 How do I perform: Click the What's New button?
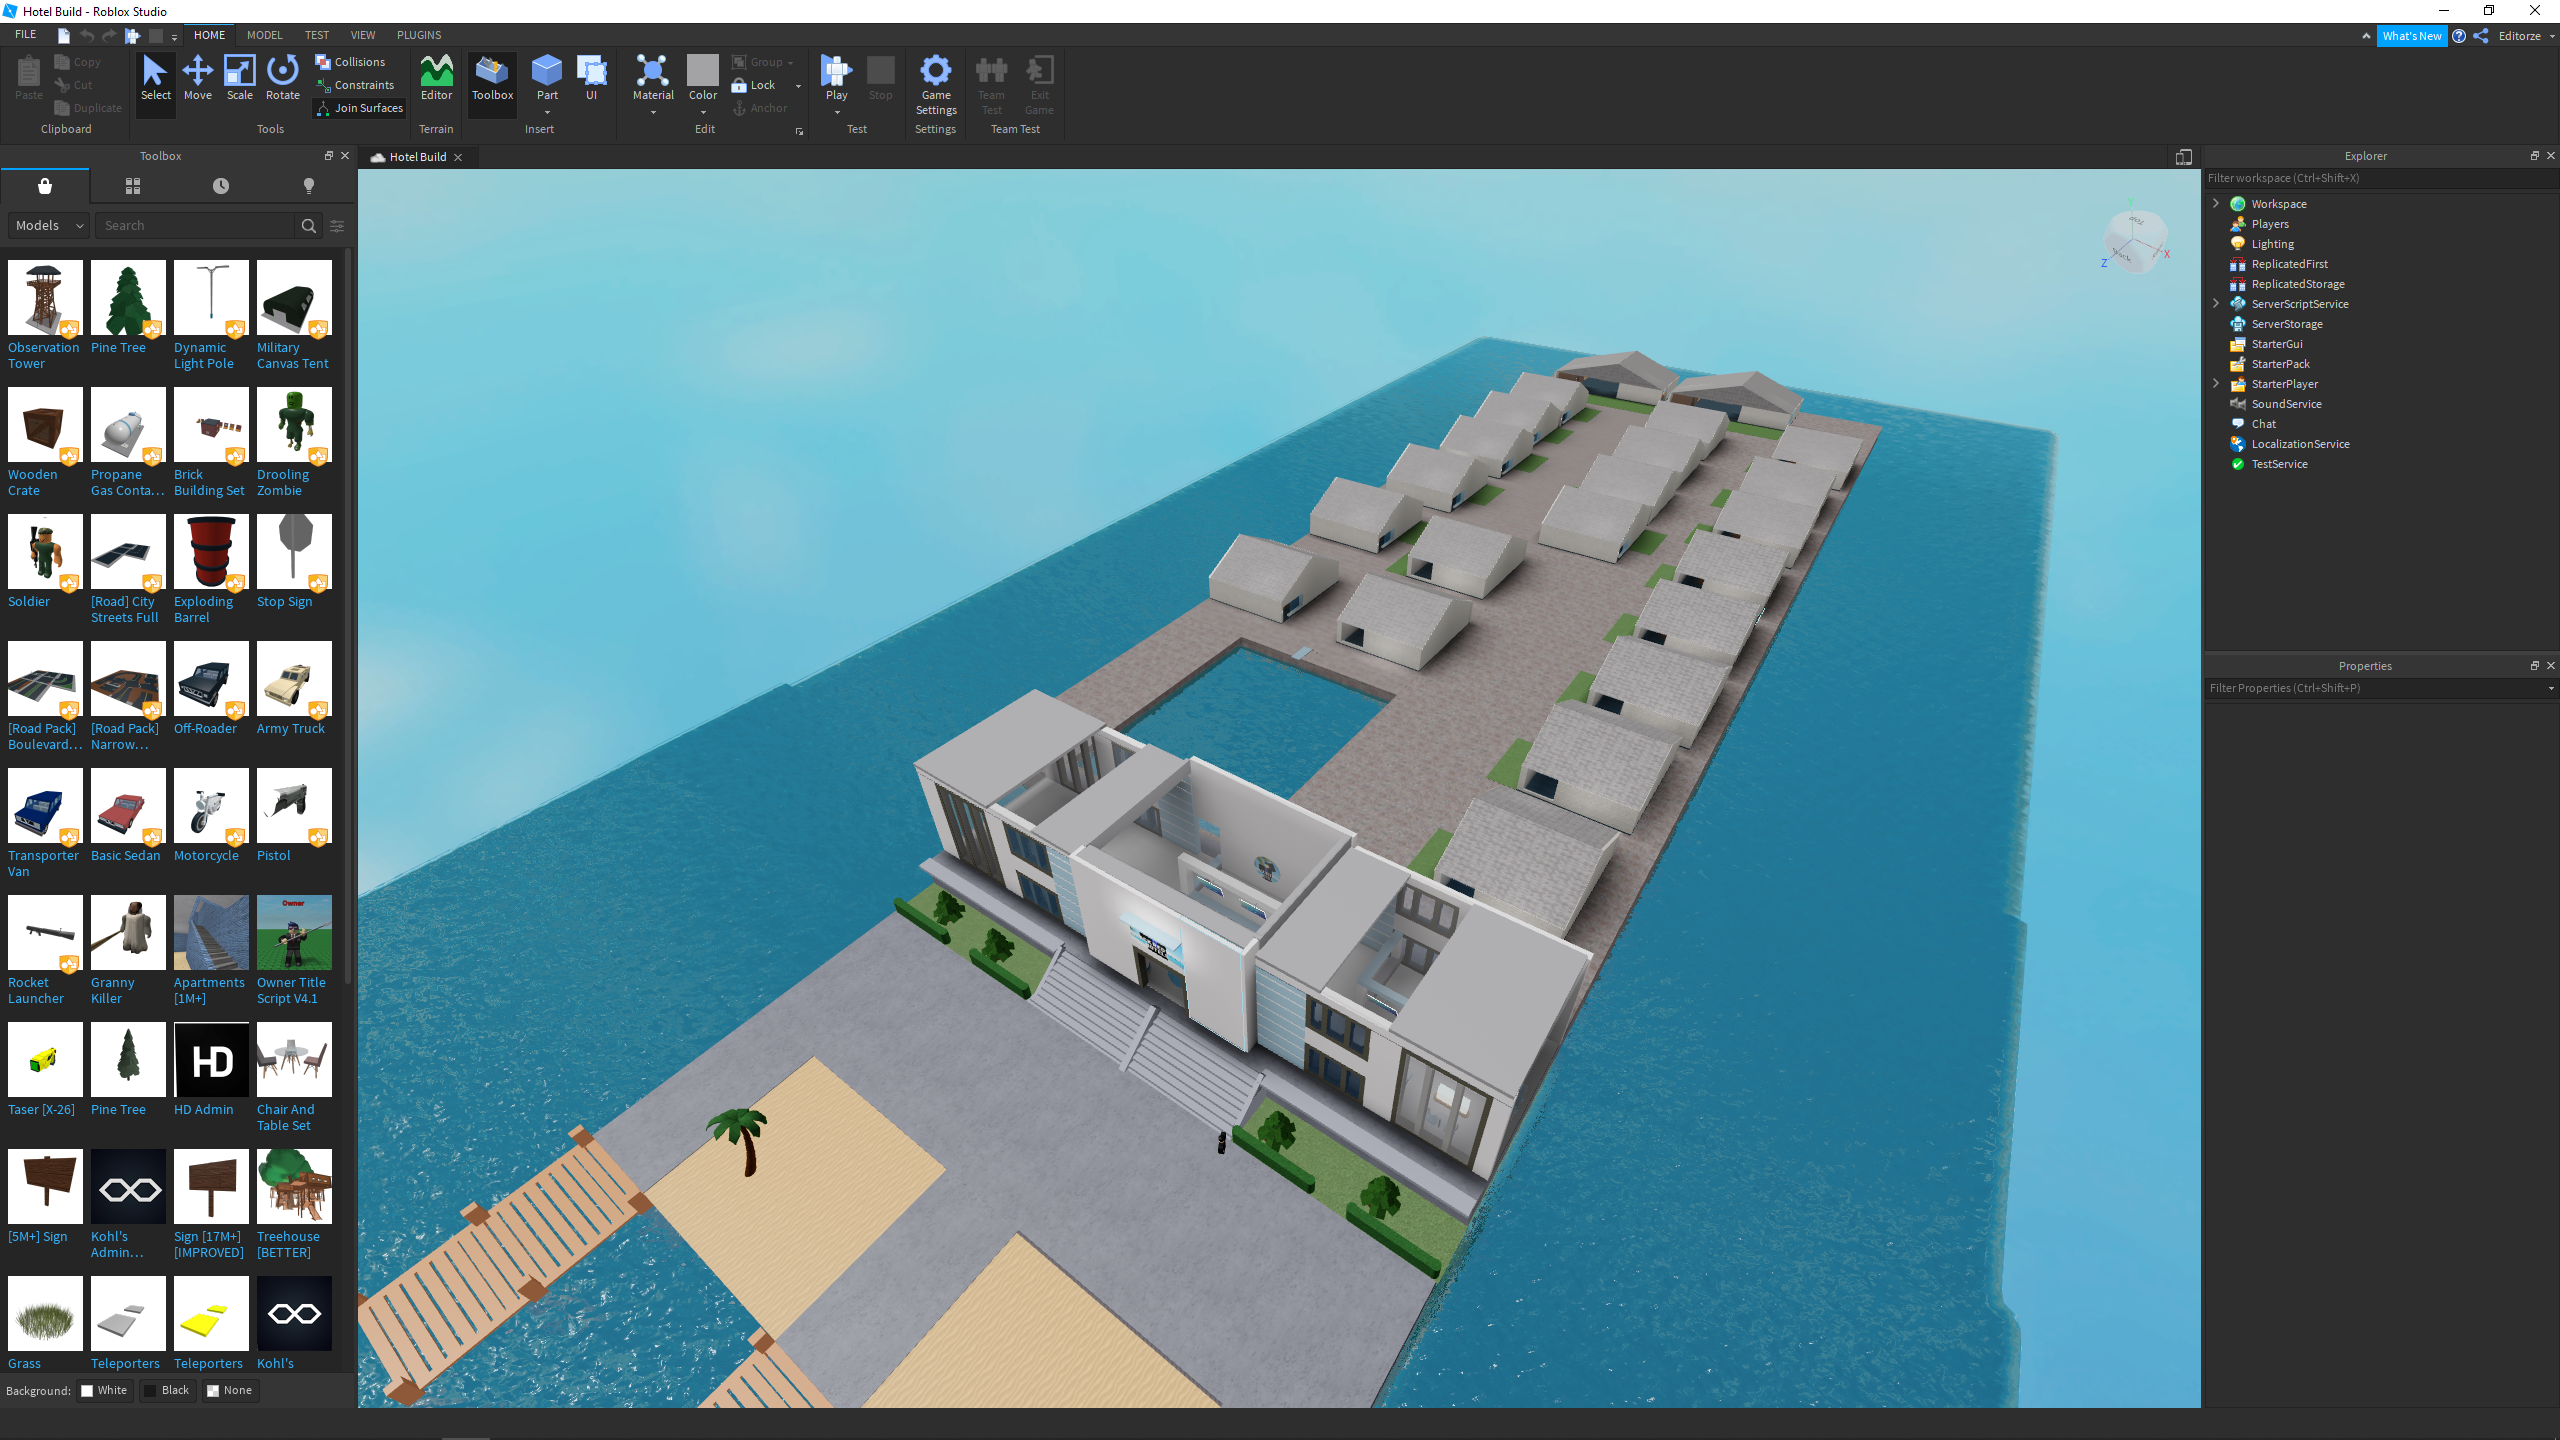(2411, 36)
